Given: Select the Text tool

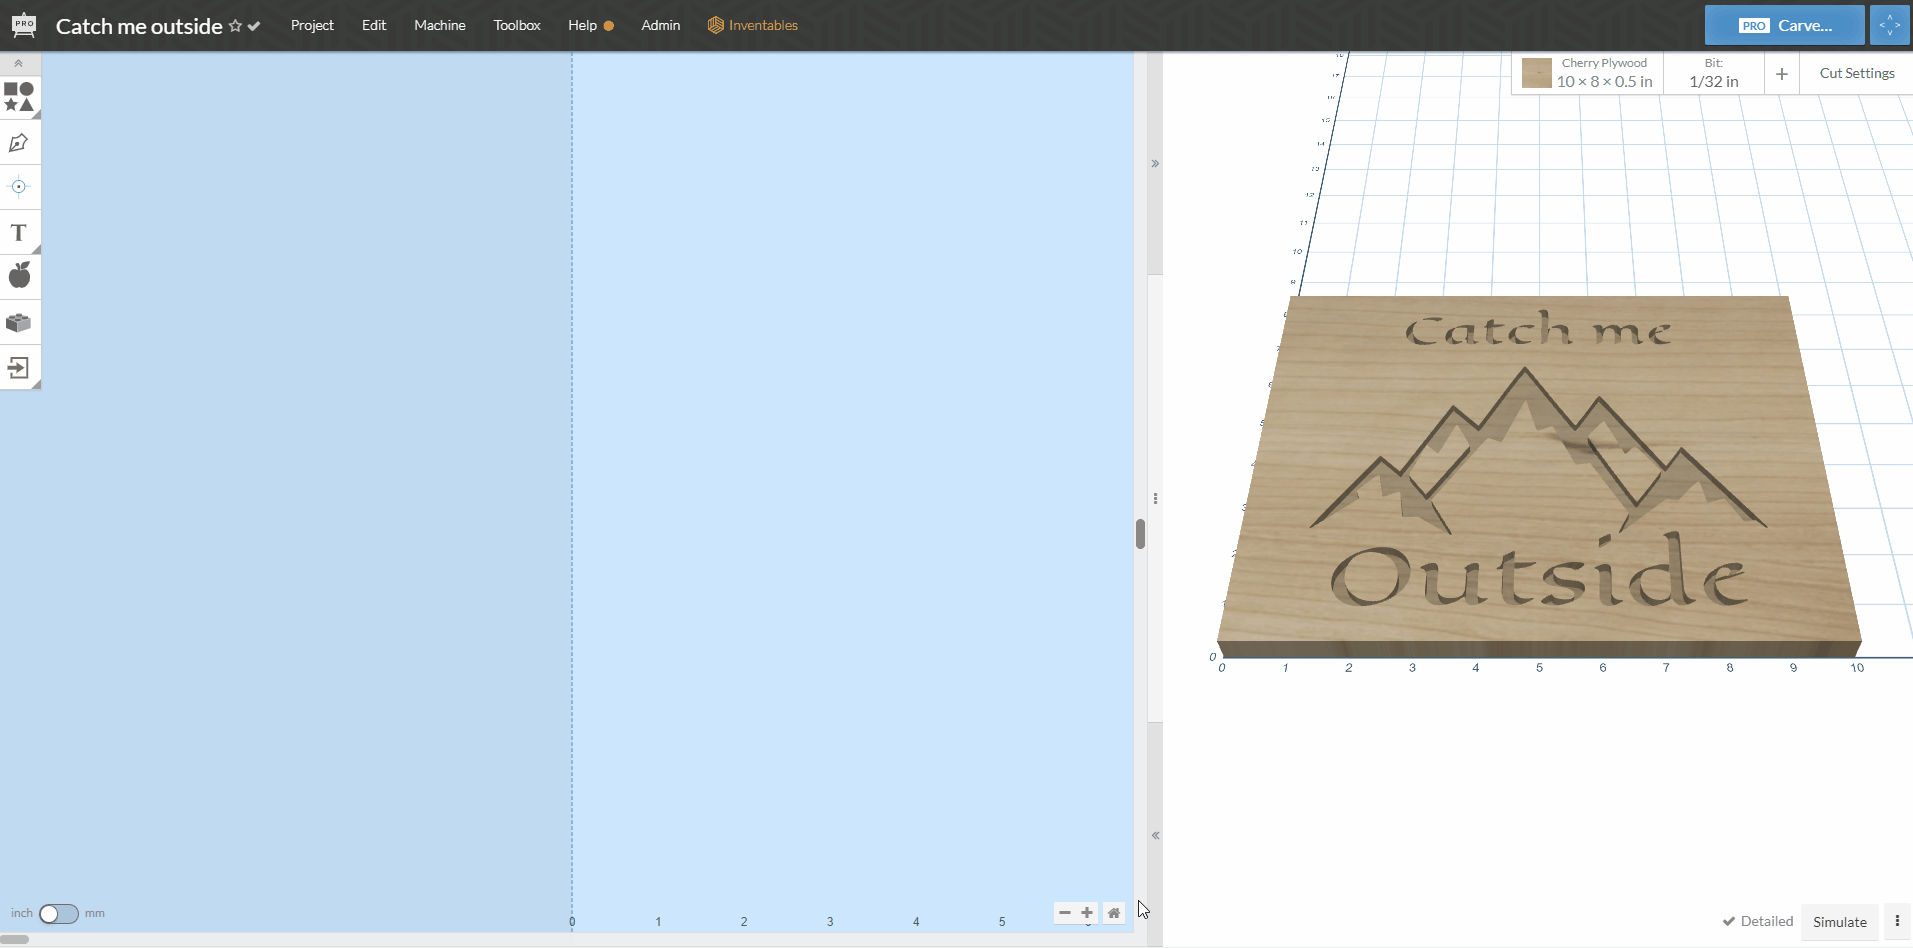Looking at the screenshot, I should click(19, 233).
